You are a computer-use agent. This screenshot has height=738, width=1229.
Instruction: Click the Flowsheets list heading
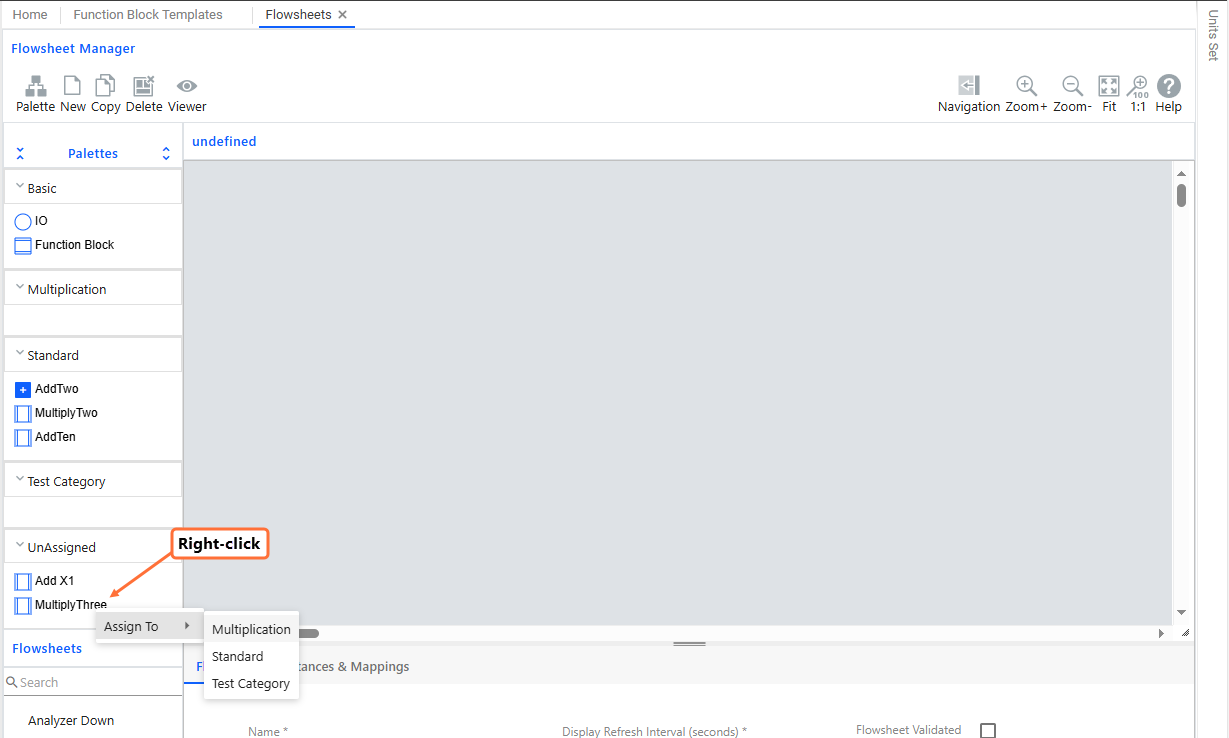pos(47,649)
